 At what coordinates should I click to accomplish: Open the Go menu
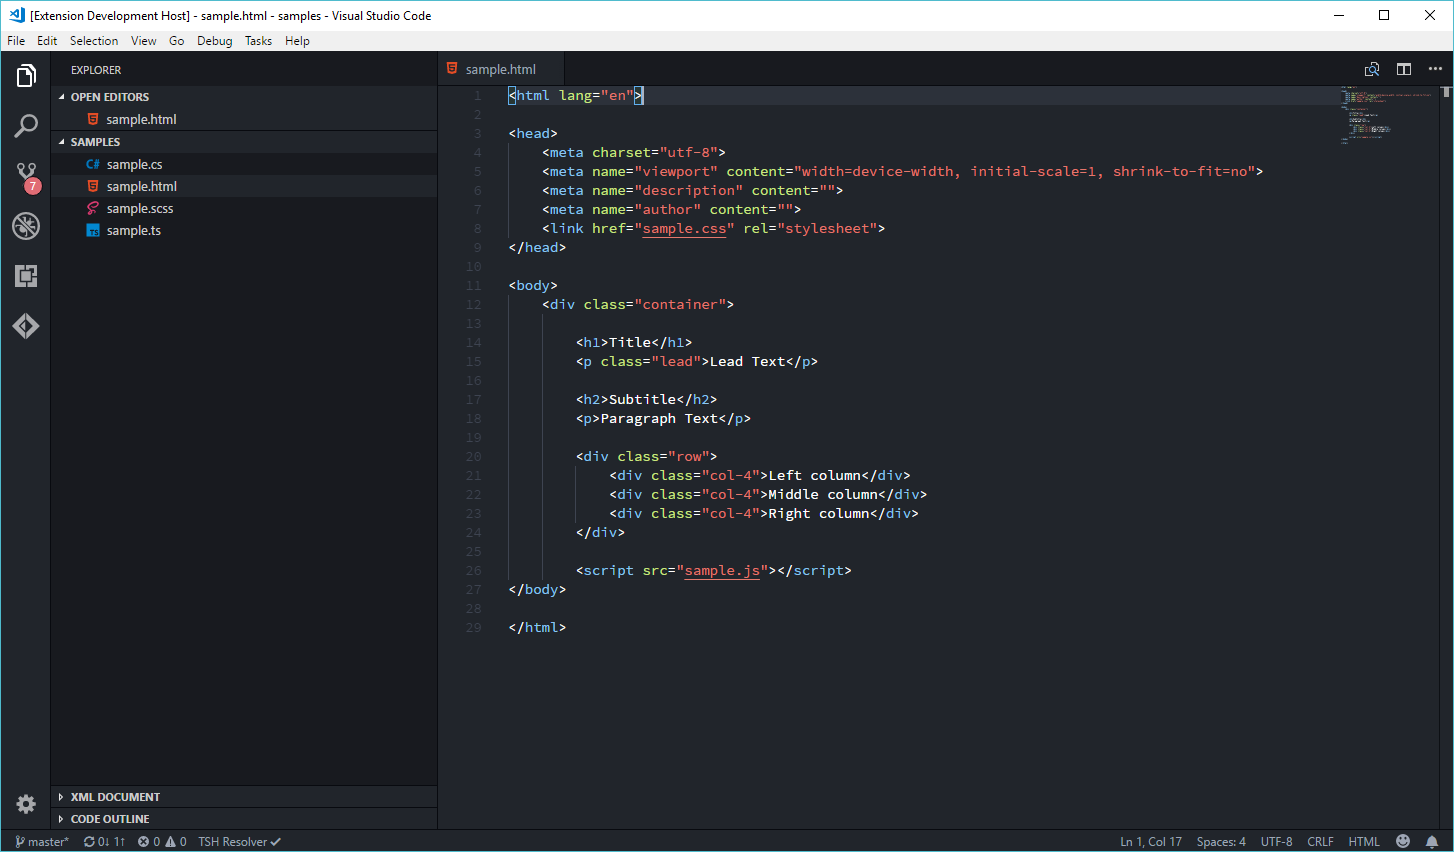pos(177,41)
